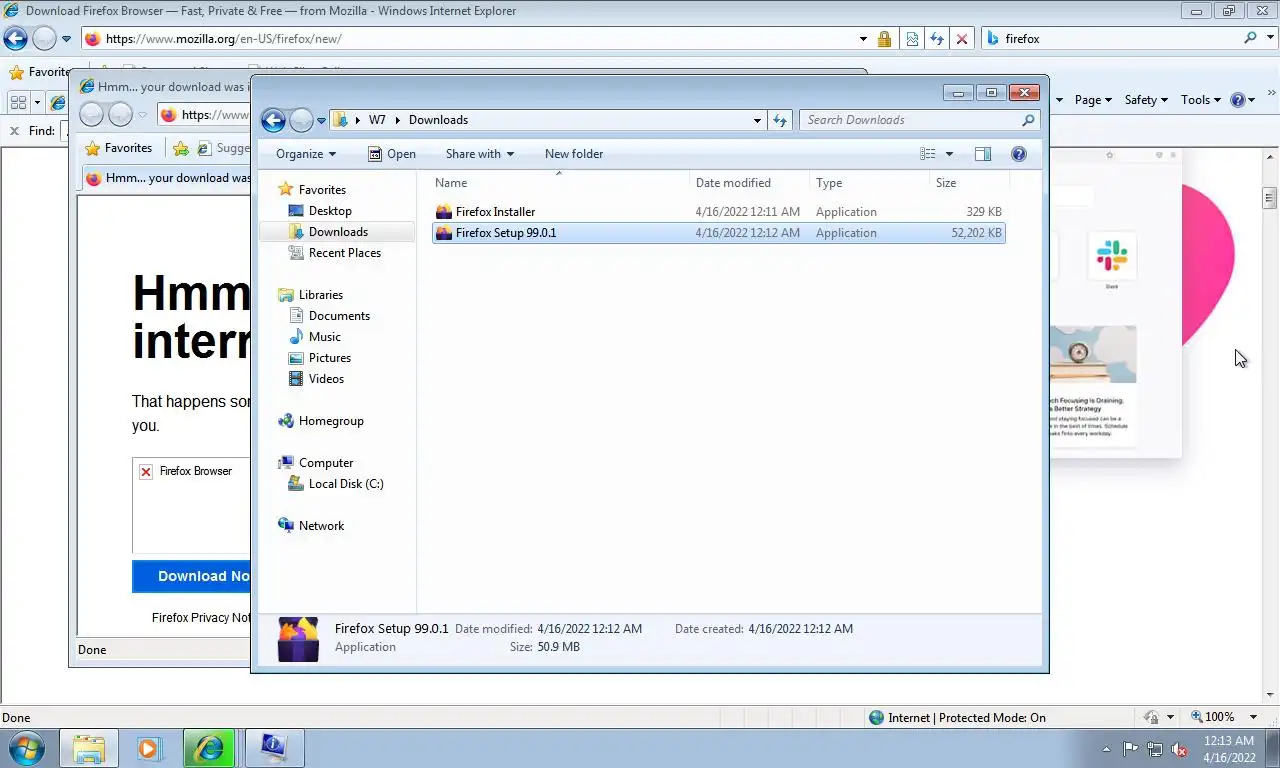The height and width of the screenshot is (768, 1280).
Task: Open Documents library
Action: (329, 316)
